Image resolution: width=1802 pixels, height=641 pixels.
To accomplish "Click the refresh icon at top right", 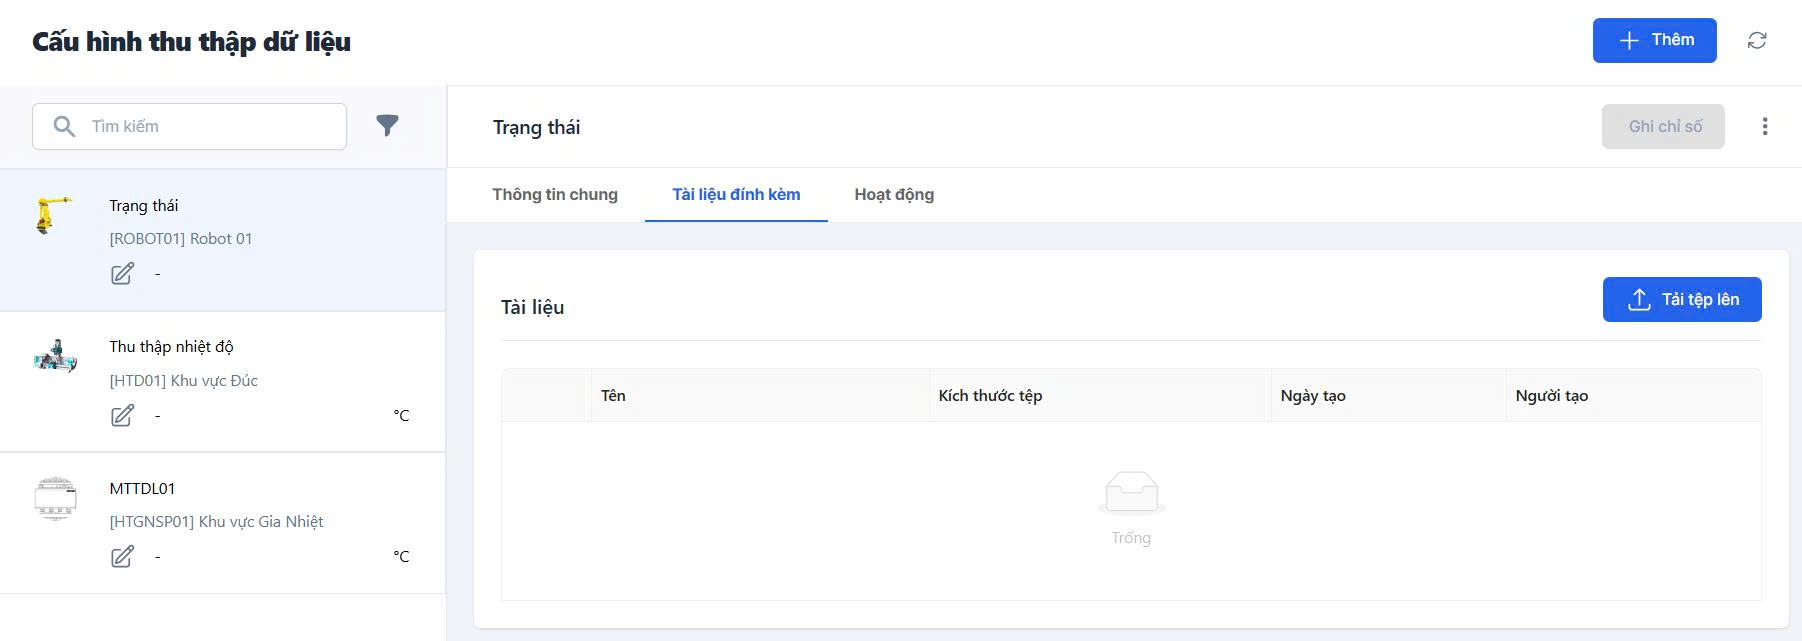I will [1756, 40].
